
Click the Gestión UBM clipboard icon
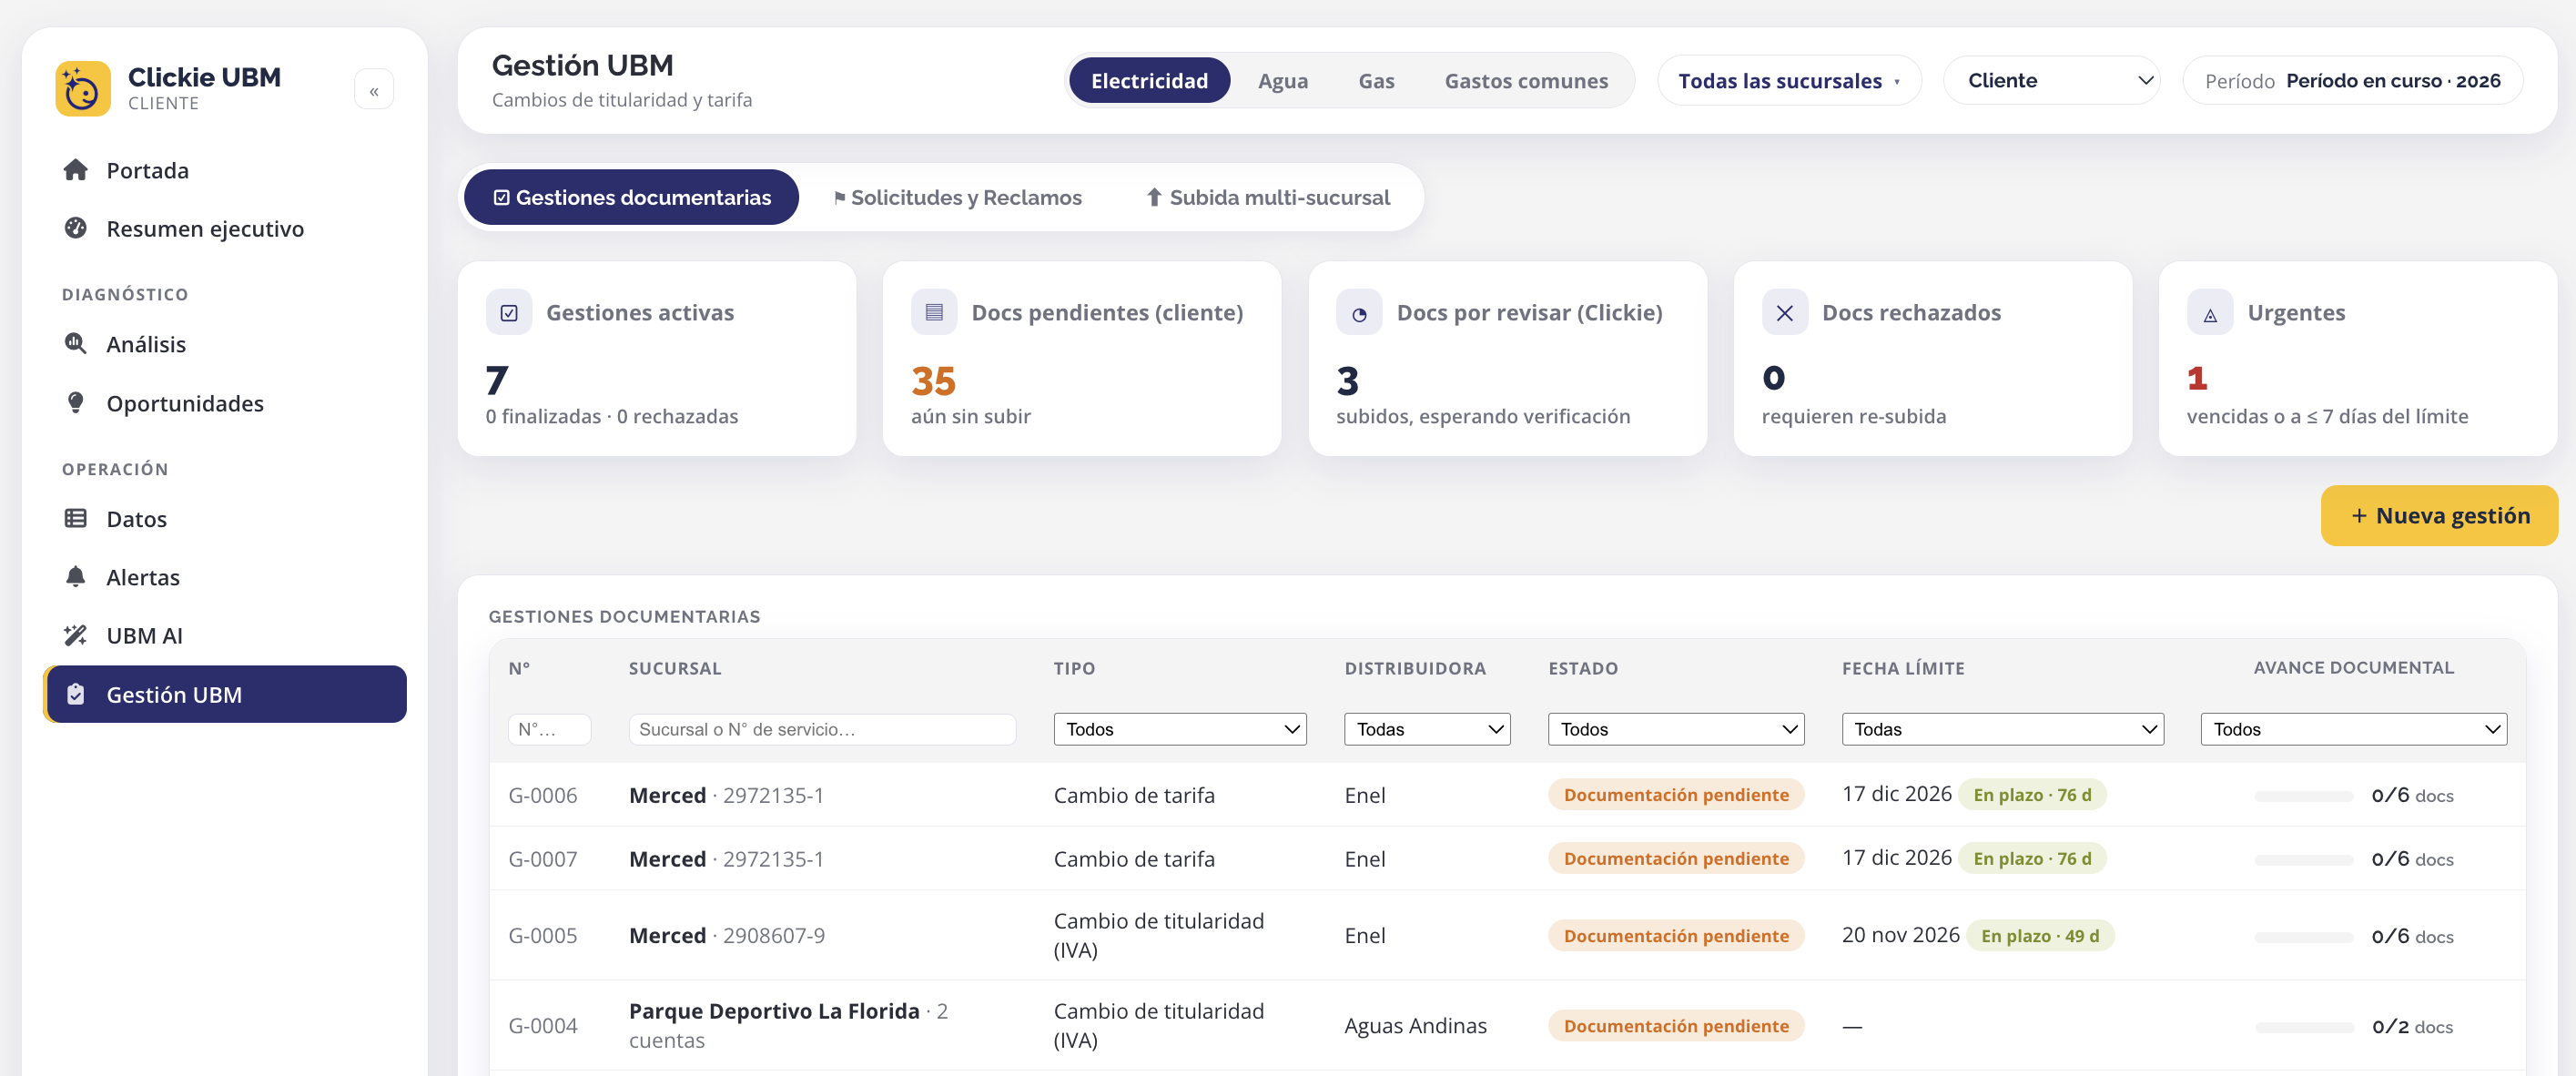tap(76, 694)
